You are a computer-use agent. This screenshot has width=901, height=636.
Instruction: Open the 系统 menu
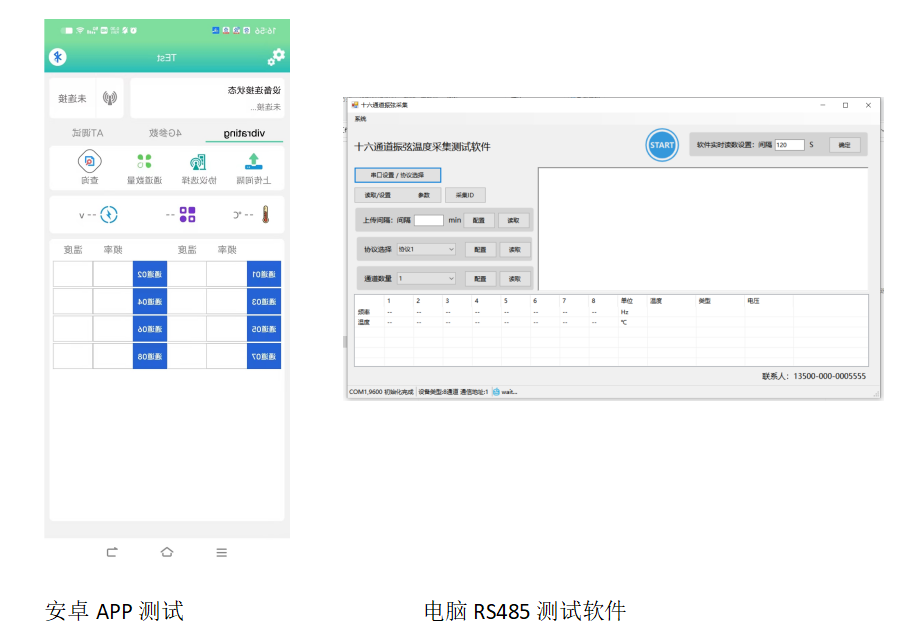click(361, 119)
